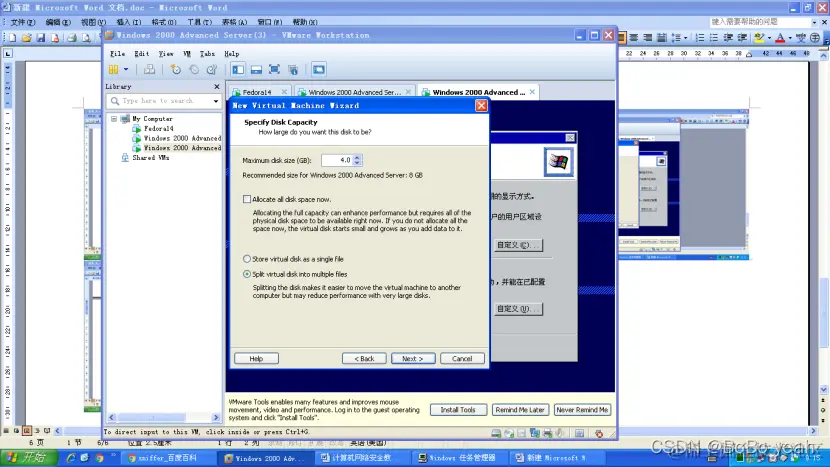The image size is (830, 467).
Task: Click the VMware pause (suspend) toolbar icon
Action: tap(113, 69)
